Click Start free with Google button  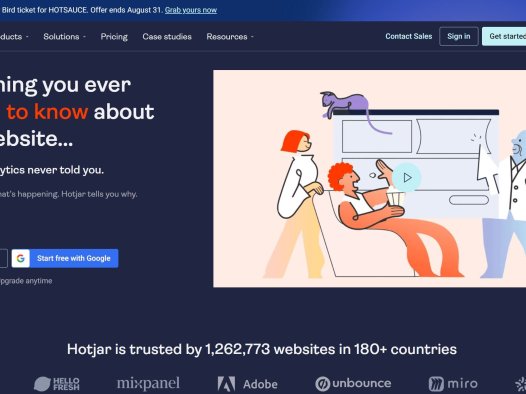(65, 258)
